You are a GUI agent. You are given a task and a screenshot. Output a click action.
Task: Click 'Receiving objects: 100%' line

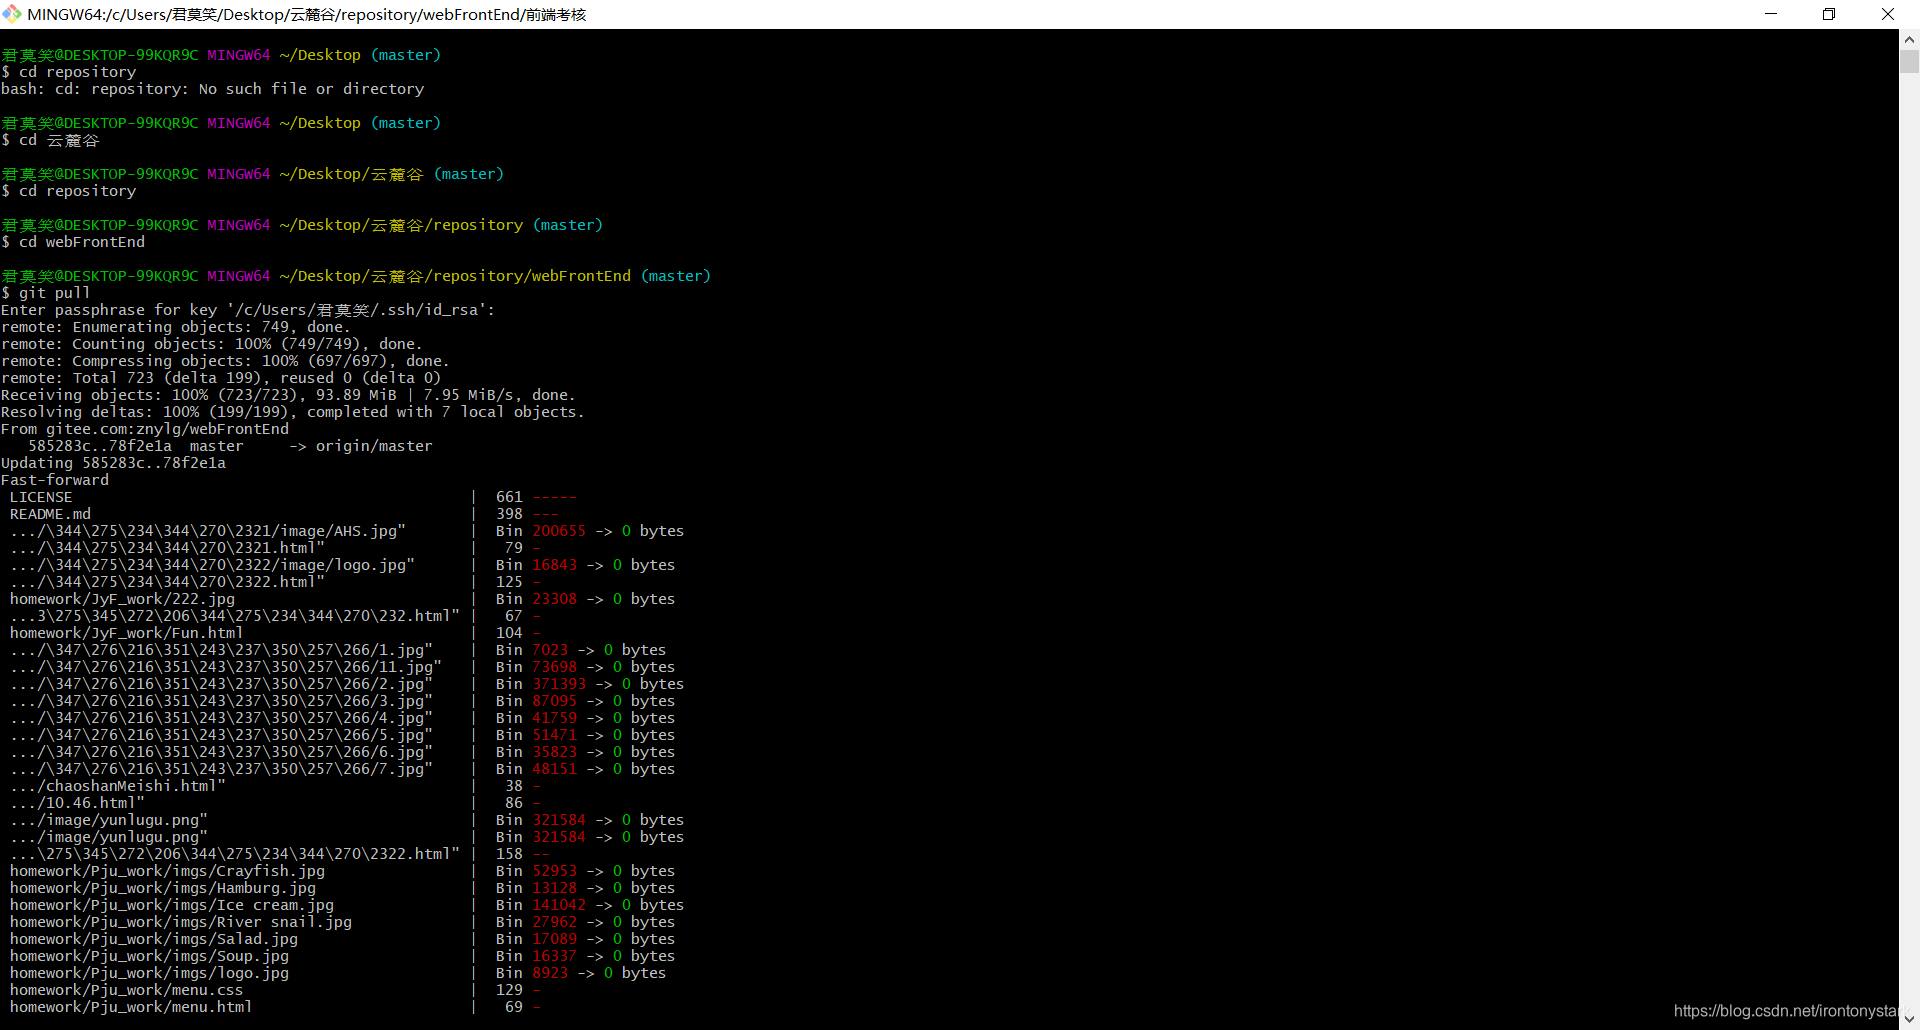tap(288, 395)
